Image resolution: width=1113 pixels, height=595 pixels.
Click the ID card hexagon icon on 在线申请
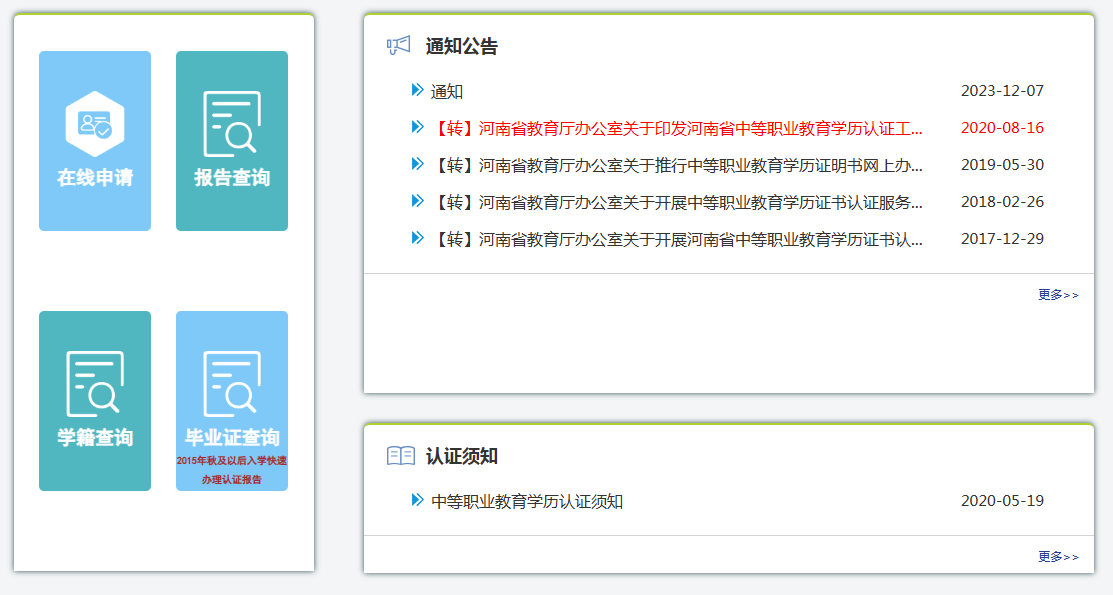click(95, 124)
